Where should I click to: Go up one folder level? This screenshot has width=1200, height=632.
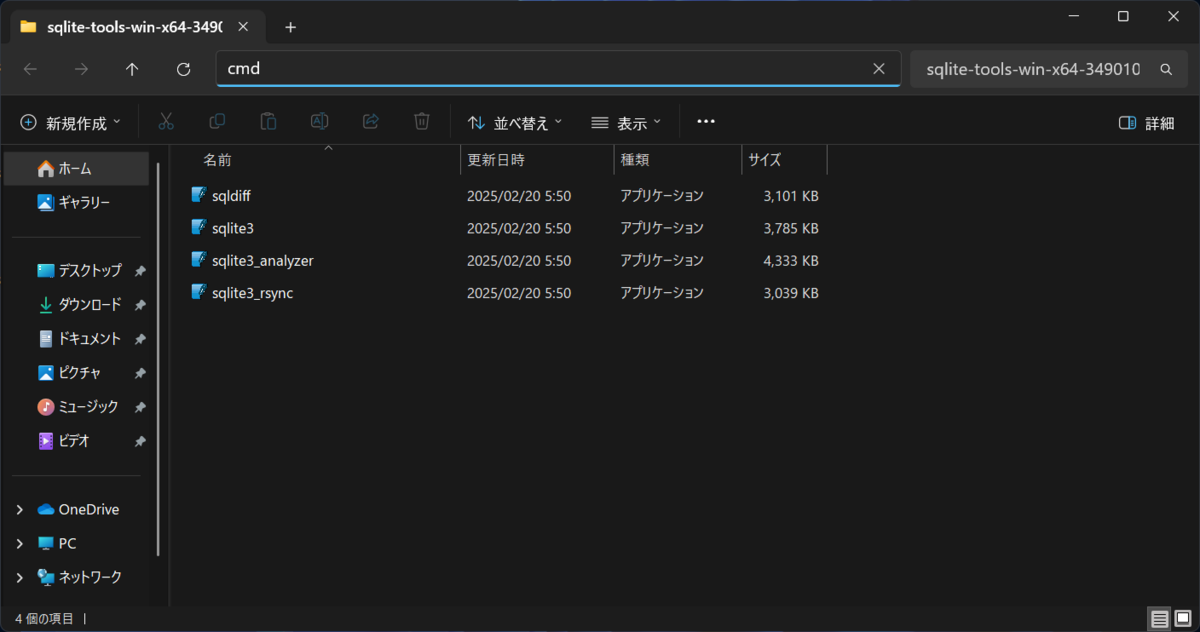132,69
